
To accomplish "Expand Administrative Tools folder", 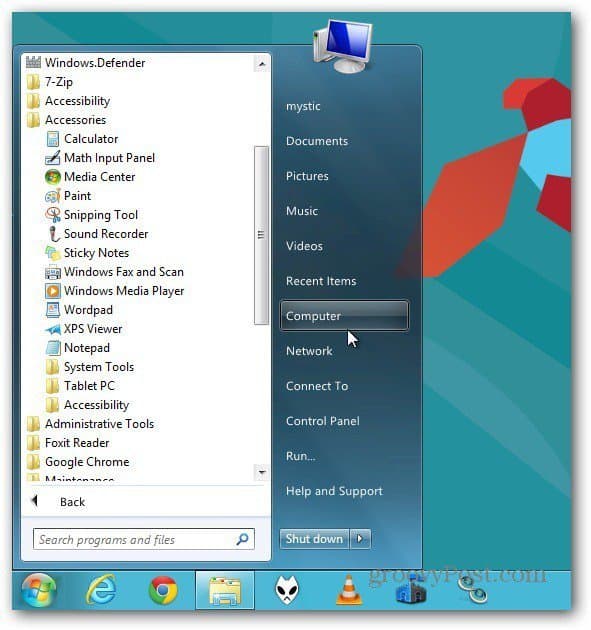I will point(90,424).
